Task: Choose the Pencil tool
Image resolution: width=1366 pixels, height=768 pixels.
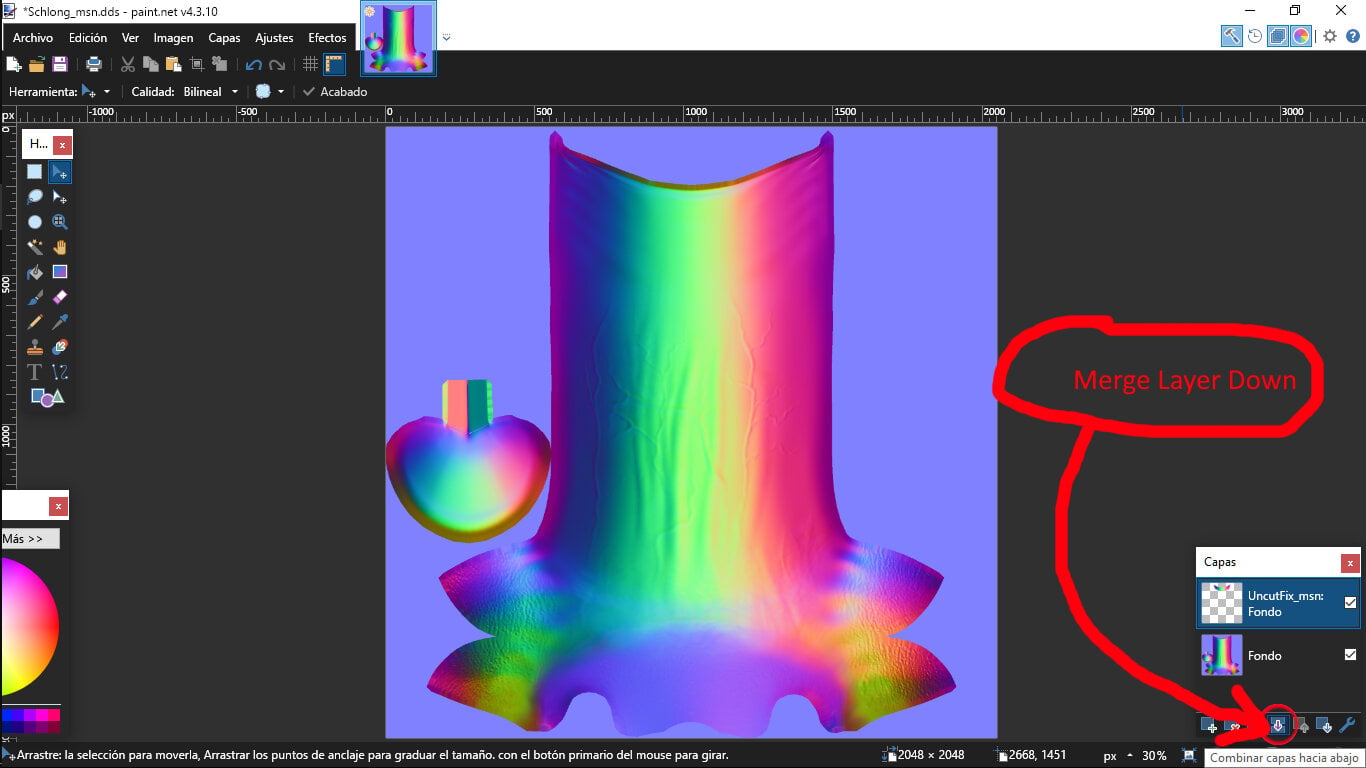Action: 35,322
